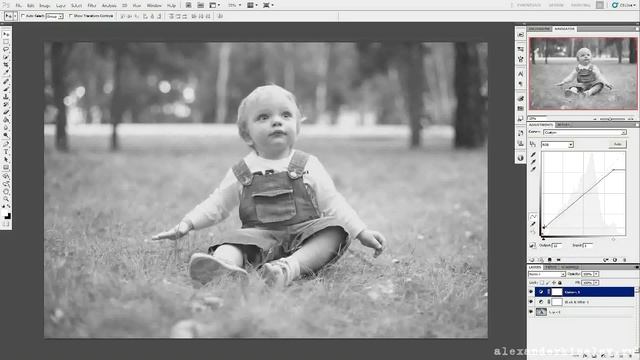
Task: Toggle adjustment layer visibility eye in Adjustments panel
Action: pos(559,260)
